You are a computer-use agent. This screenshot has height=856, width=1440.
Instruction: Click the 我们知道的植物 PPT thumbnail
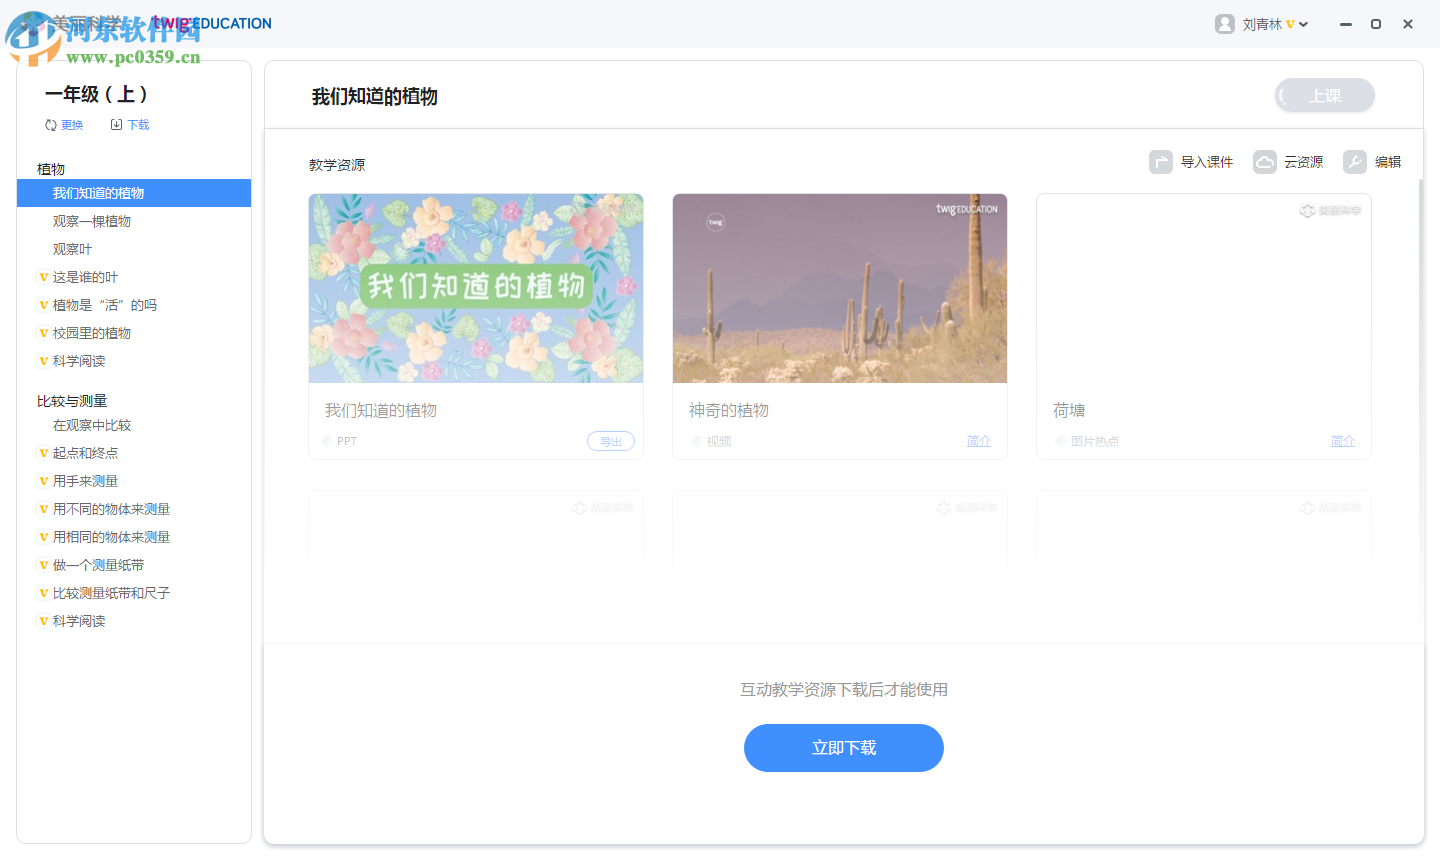point(476,288)
